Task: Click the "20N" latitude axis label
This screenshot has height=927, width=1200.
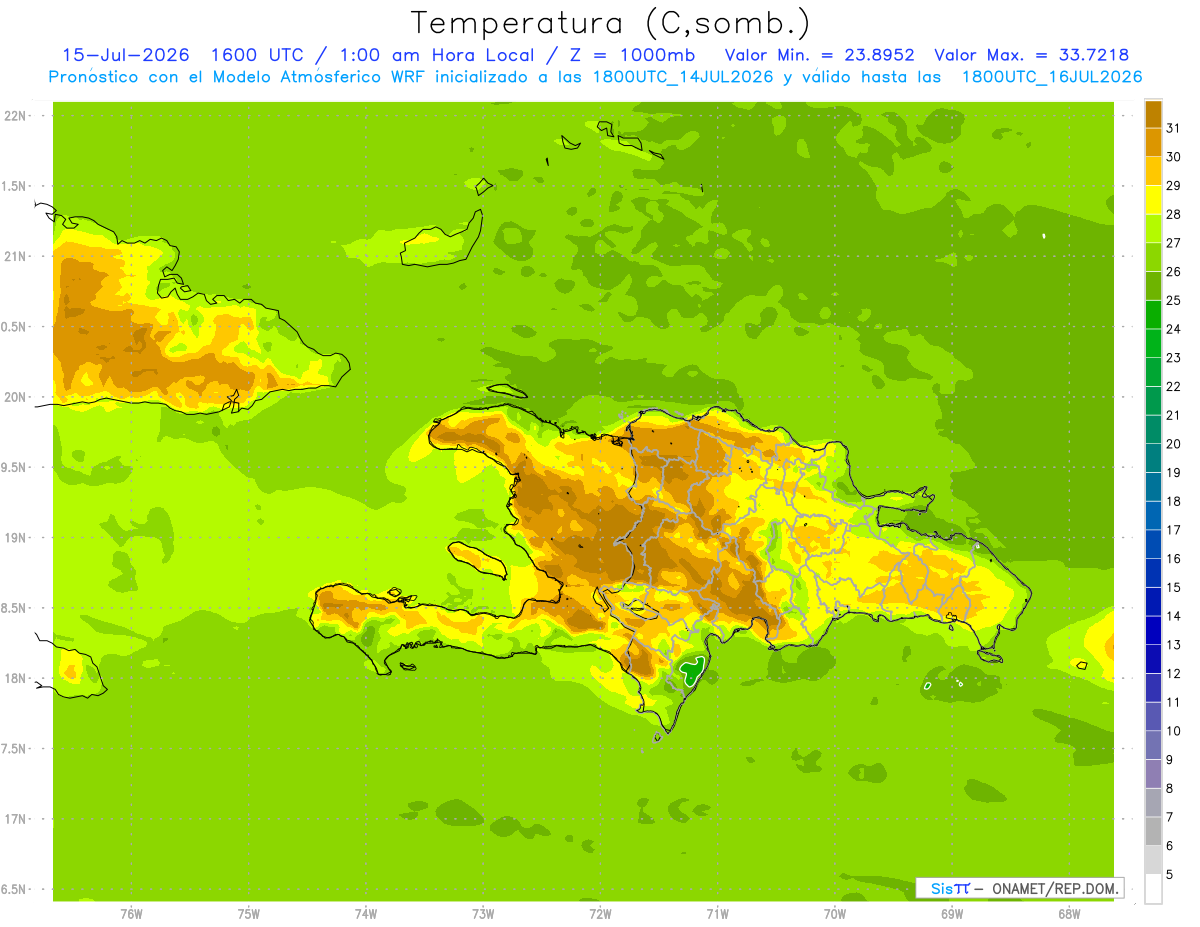Action: click(x=15, y=397)
